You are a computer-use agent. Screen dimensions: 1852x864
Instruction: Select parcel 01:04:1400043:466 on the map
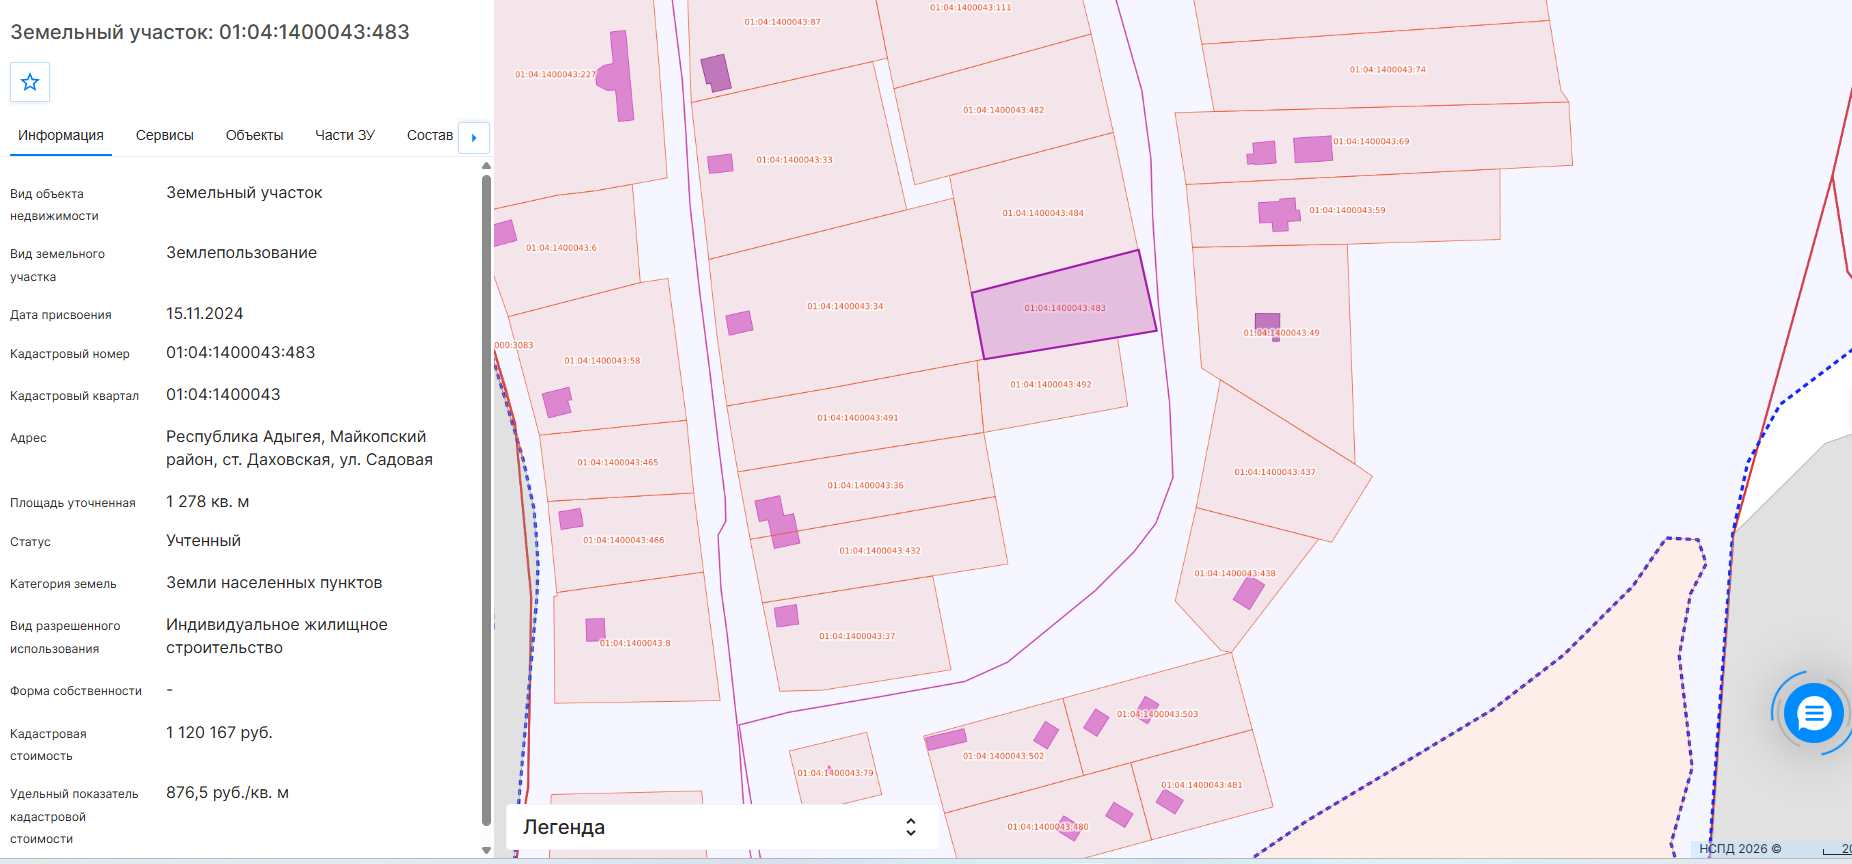point(623,540)
